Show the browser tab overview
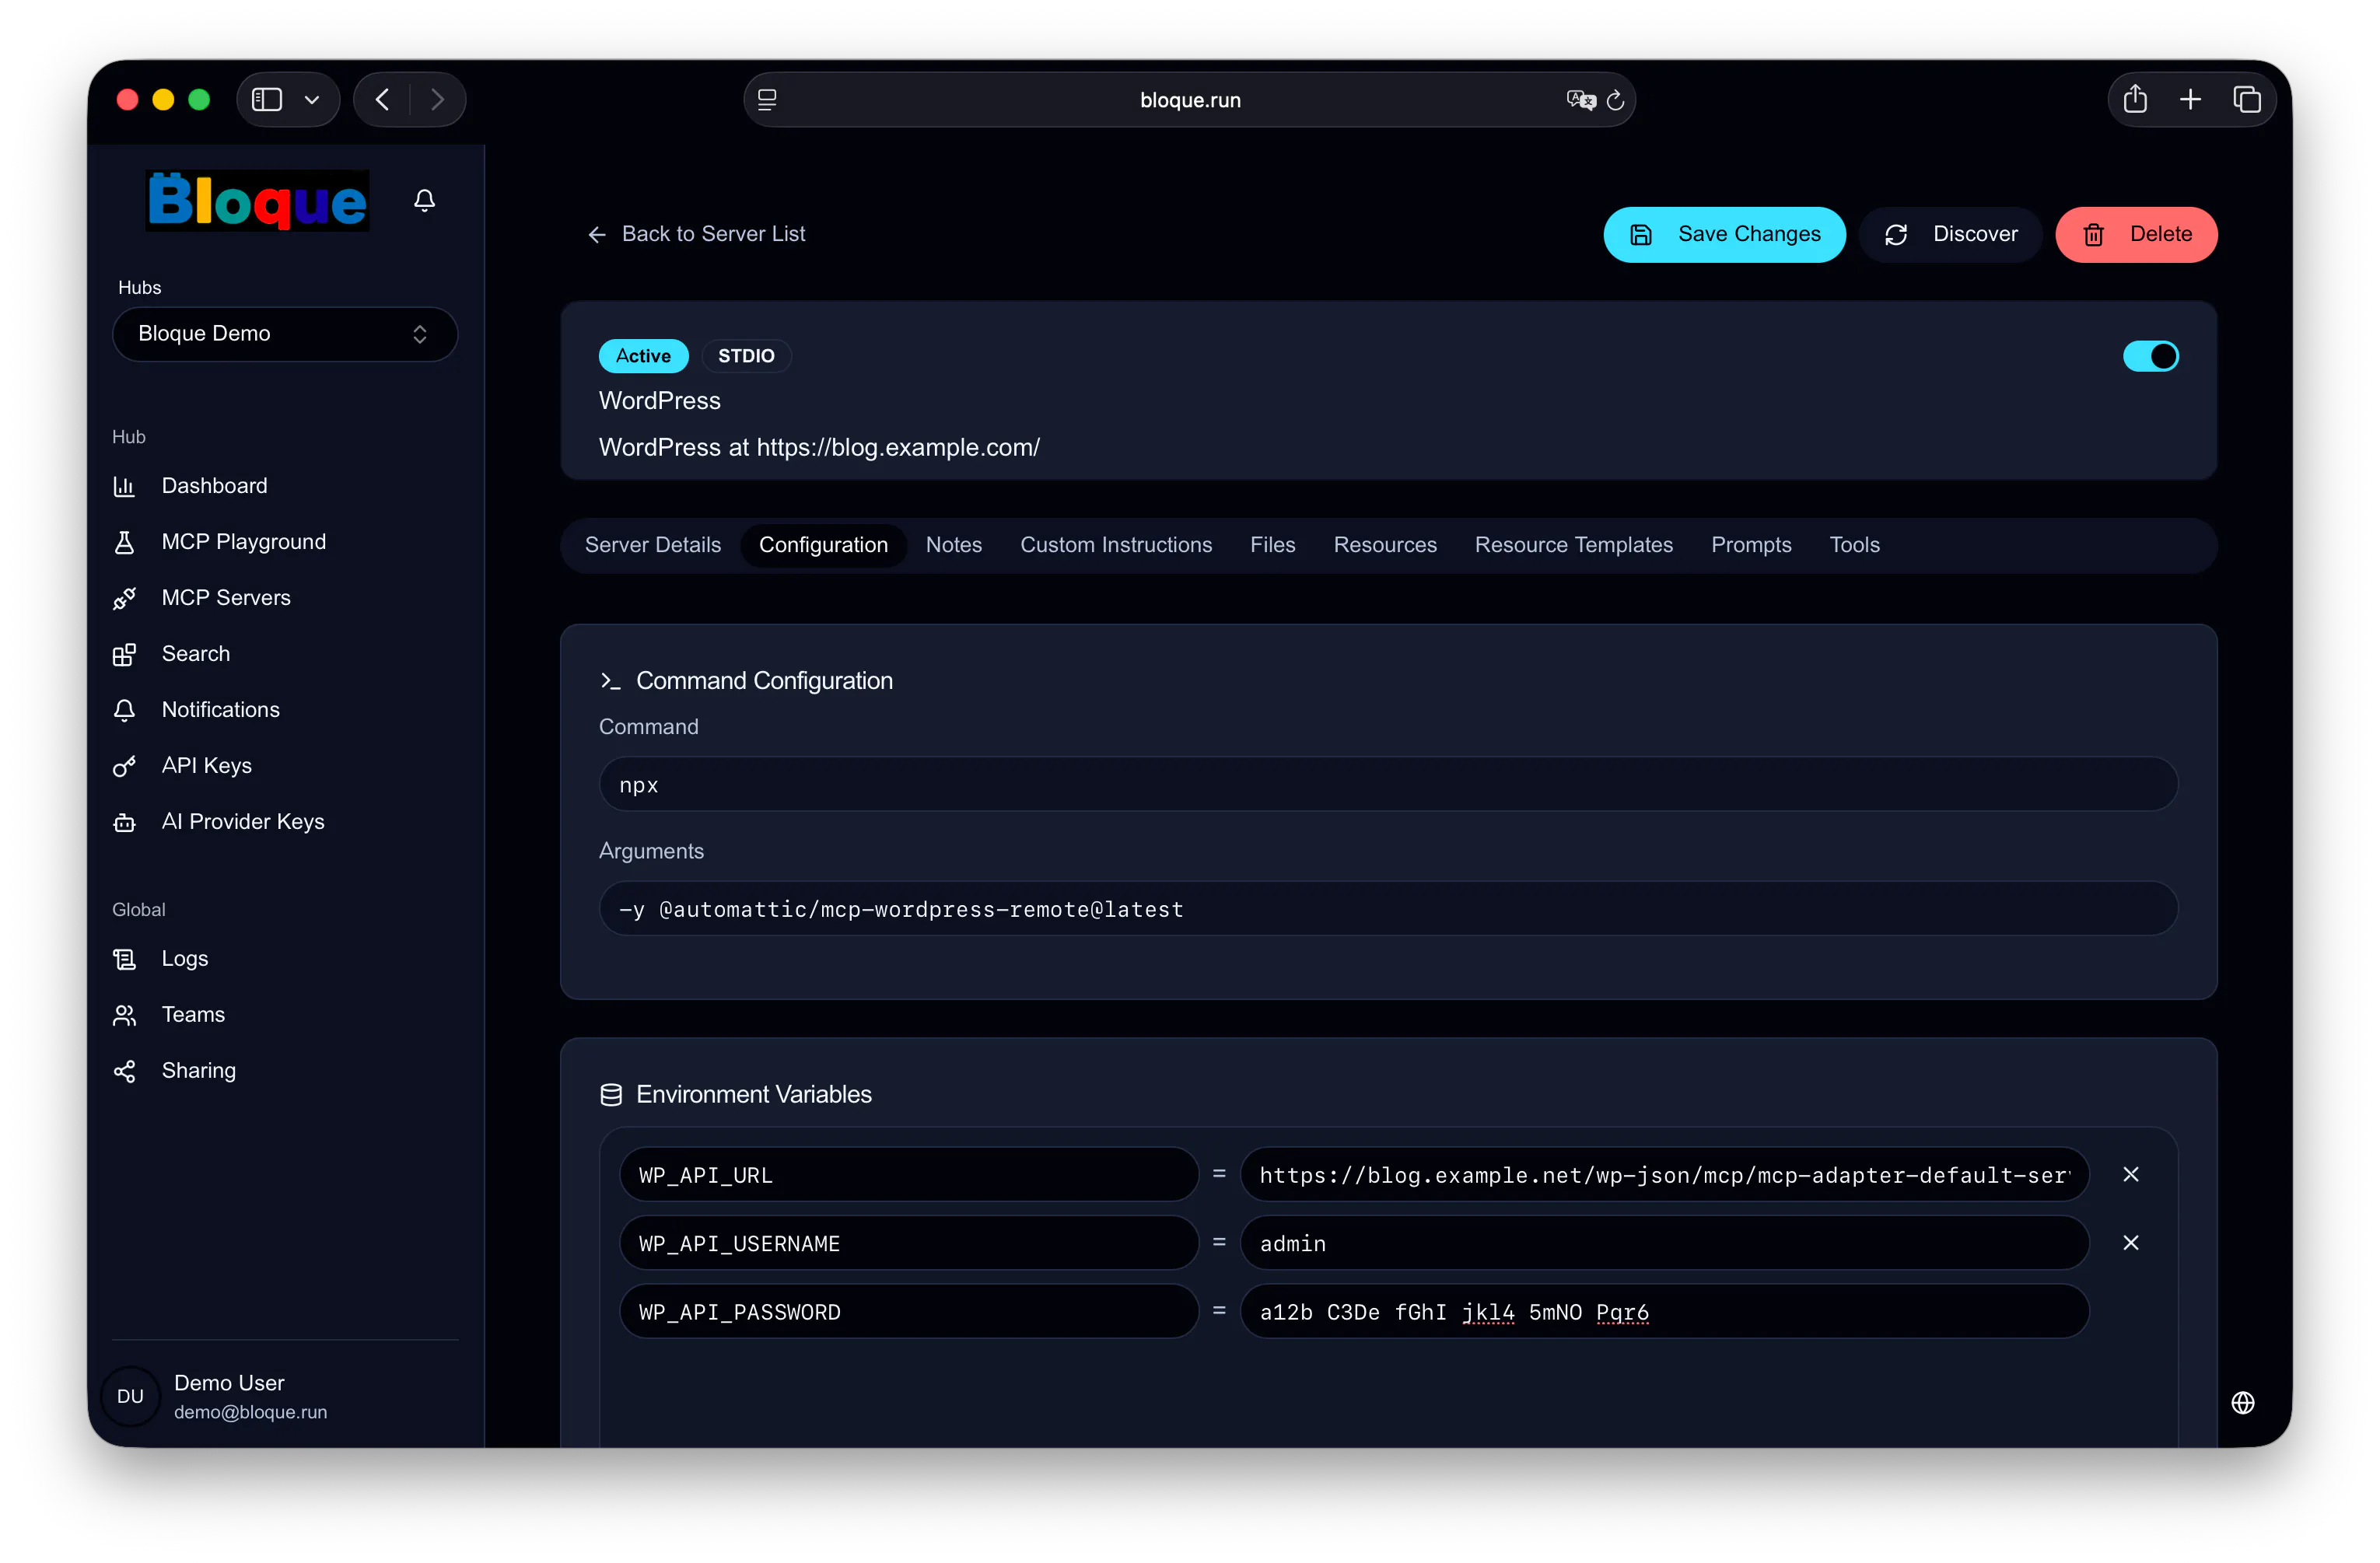2380x1563 pixels. [x=2246, y=99]
